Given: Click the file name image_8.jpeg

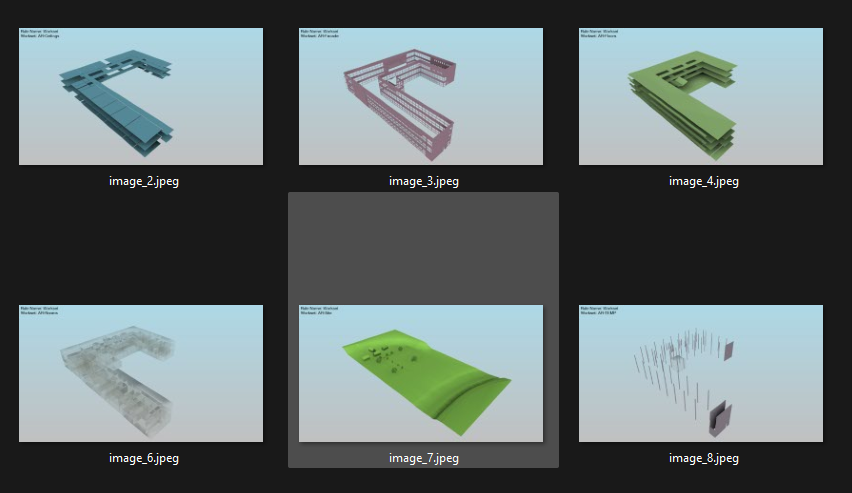Looking at the screenshot, I should click(704, 458).
